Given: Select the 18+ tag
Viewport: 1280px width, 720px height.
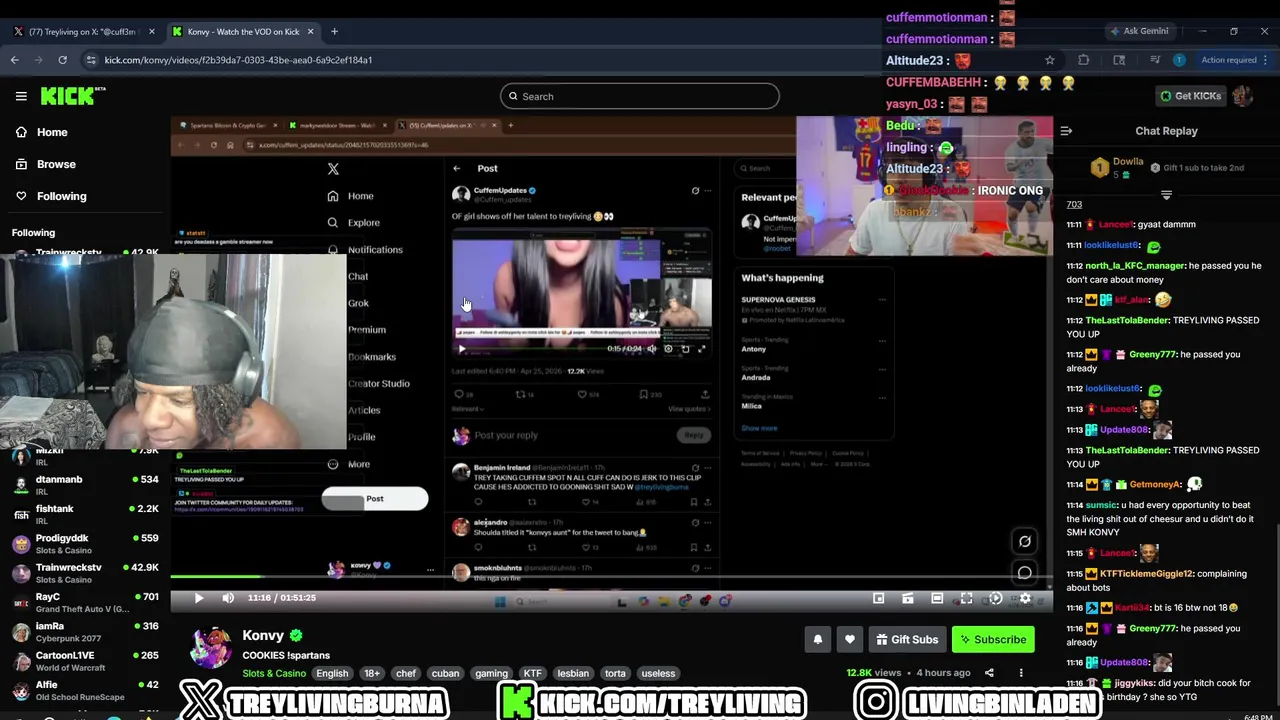Looking at the screenshot, I should click(372, 673).
